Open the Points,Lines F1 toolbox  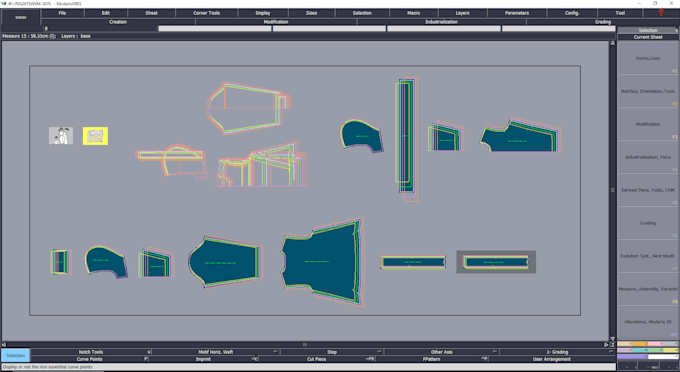click(648, 58)
